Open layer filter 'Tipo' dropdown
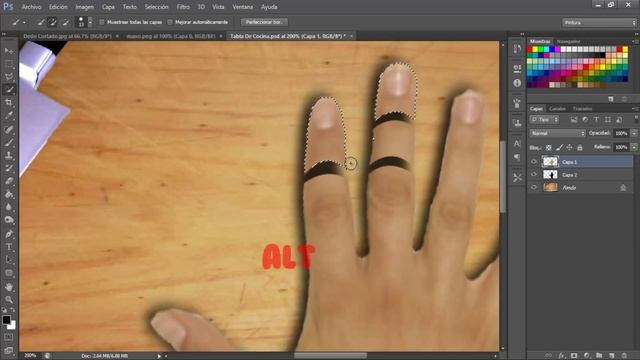 pos(544,120)
